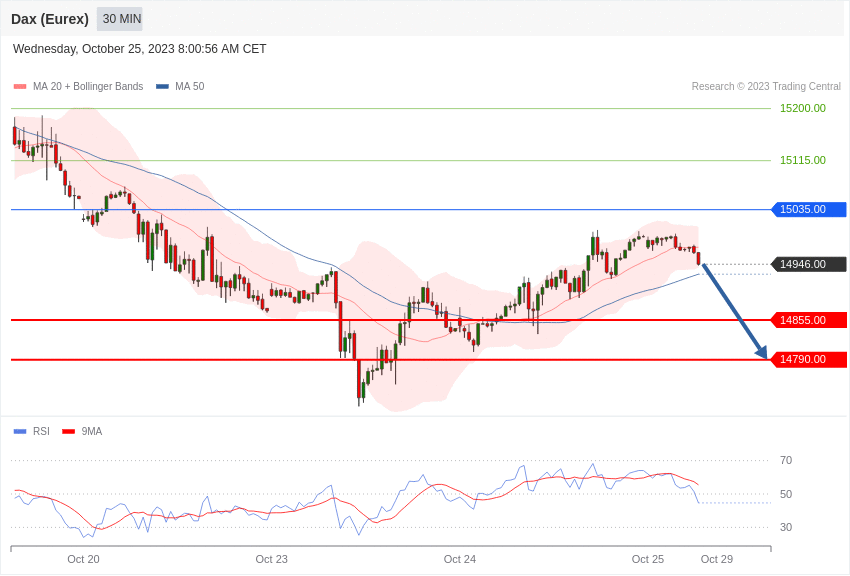Click the RSI 30 axis value
This screenshot has width=850, height=576.
tap(786, 527)
